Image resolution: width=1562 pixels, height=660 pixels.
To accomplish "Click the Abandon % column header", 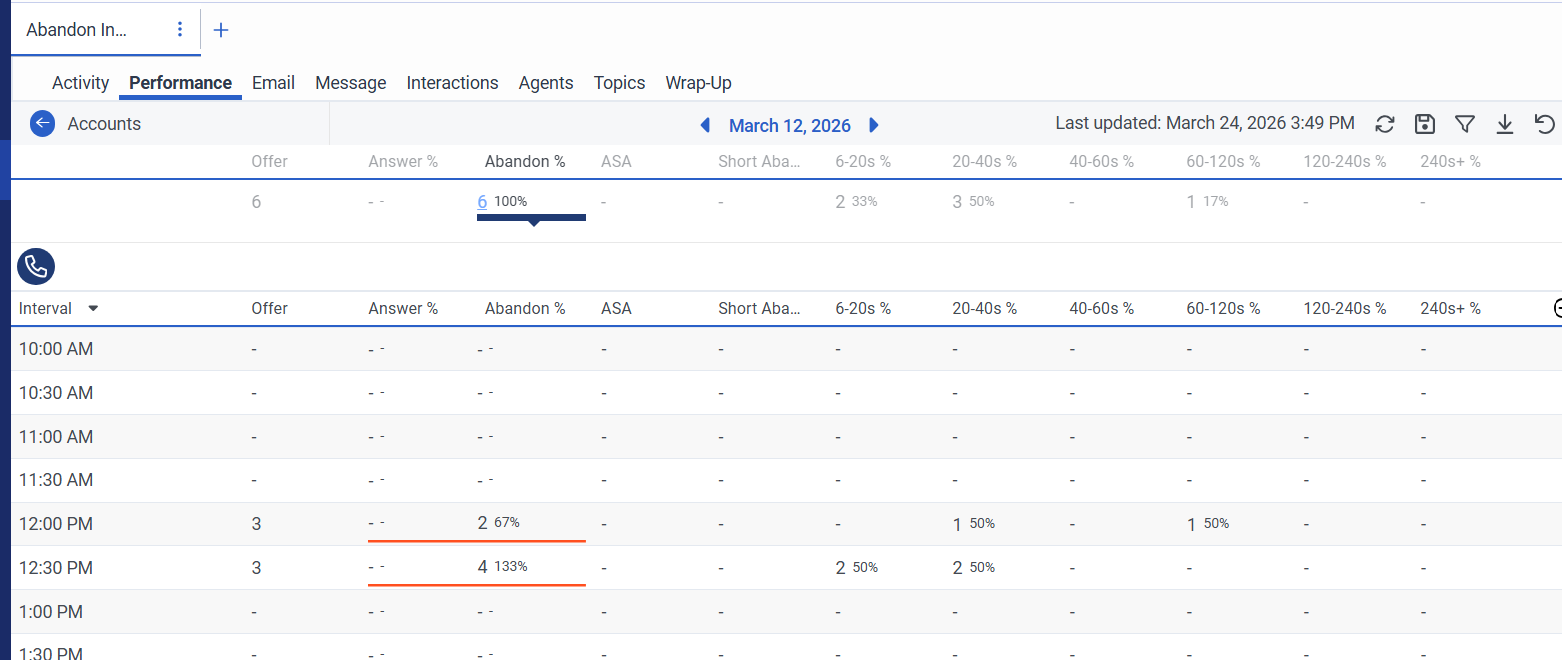I will click(x=525, y=308).
